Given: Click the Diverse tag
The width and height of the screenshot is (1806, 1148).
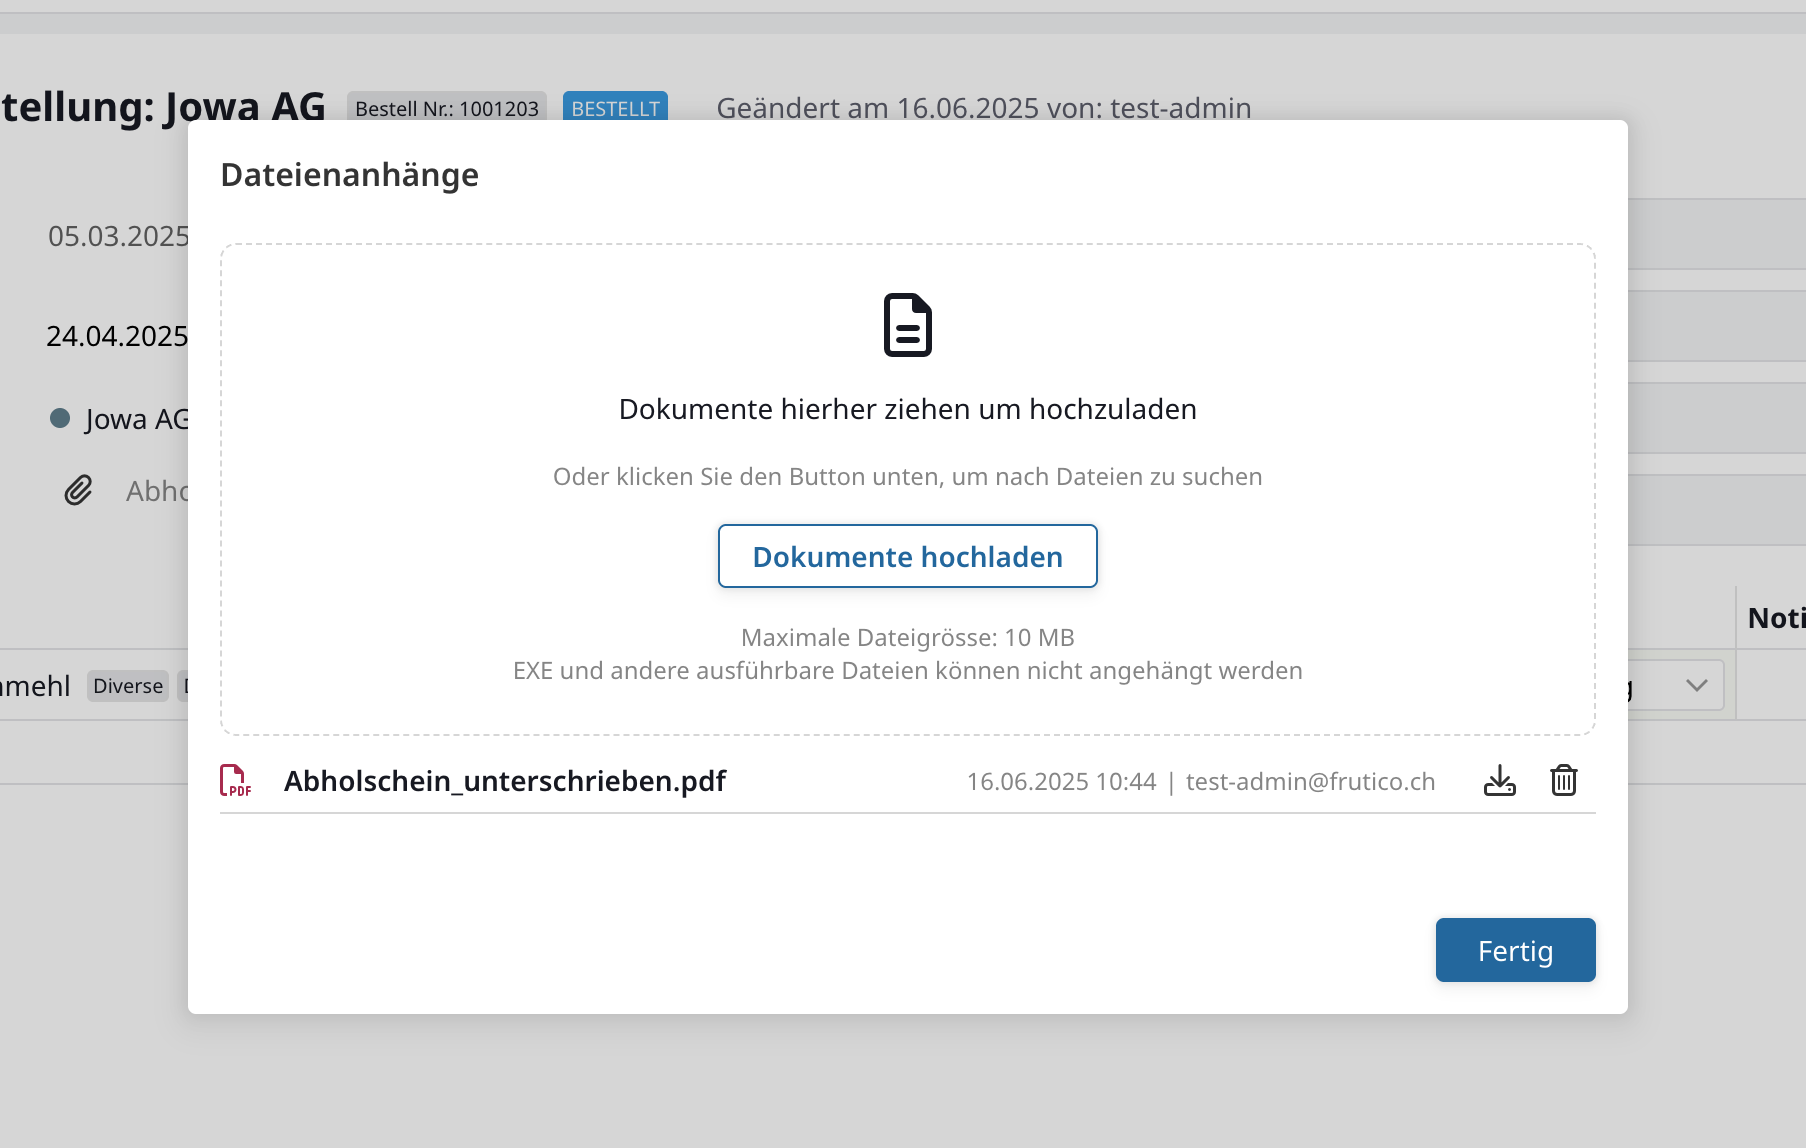Looking at the screenshot, I should point(127,686).
